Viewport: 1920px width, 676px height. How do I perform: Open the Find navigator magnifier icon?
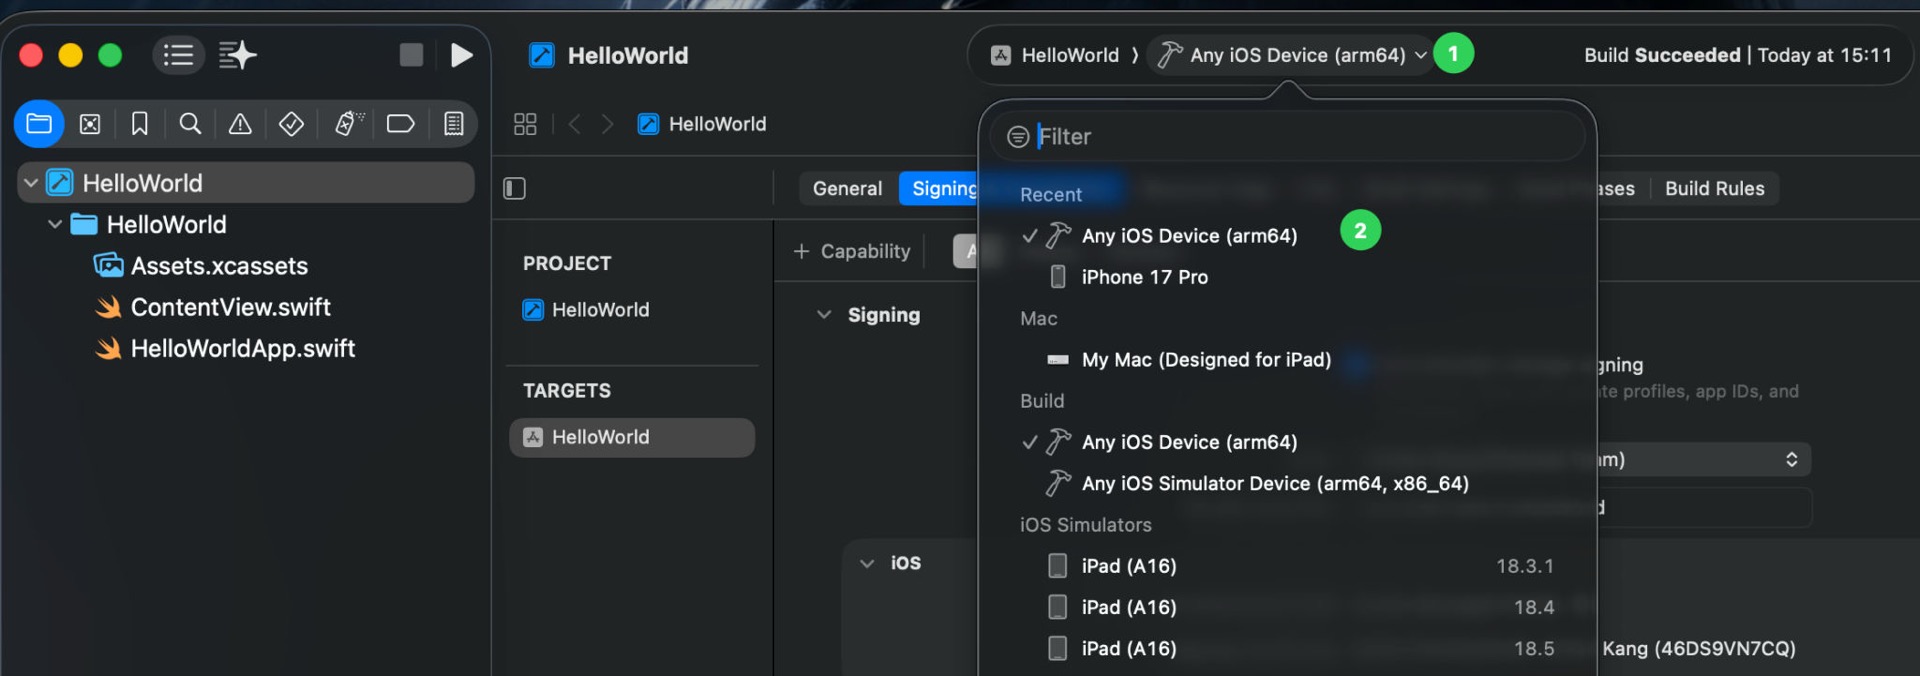pyautogui.click(x=190, y=124)
